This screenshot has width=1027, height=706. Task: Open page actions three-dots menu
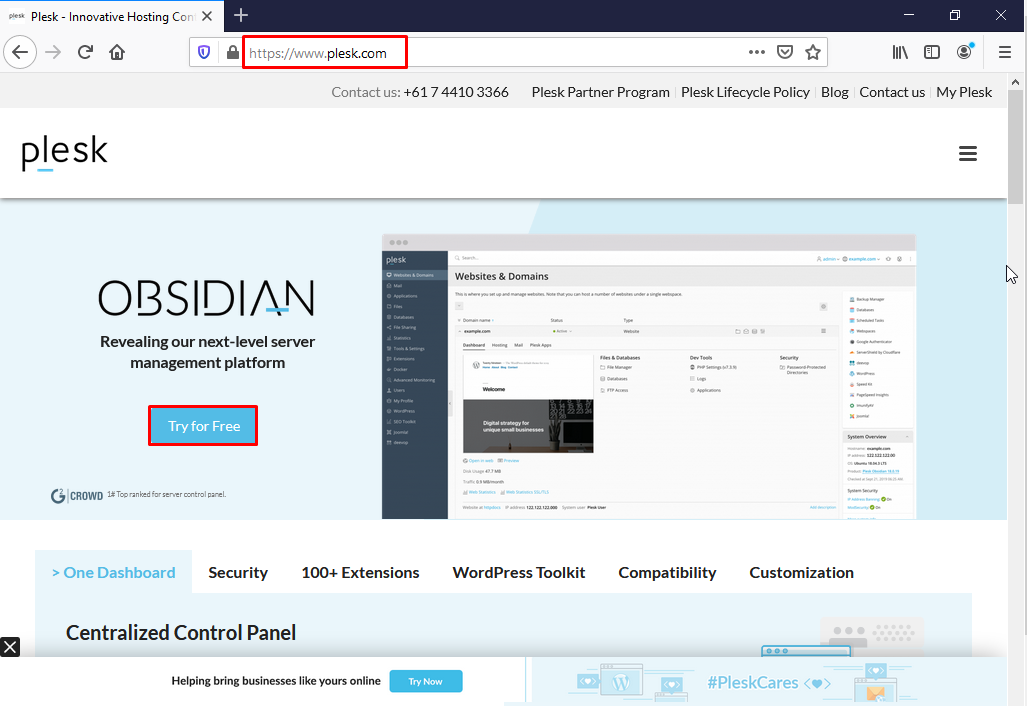click(756, 52)
